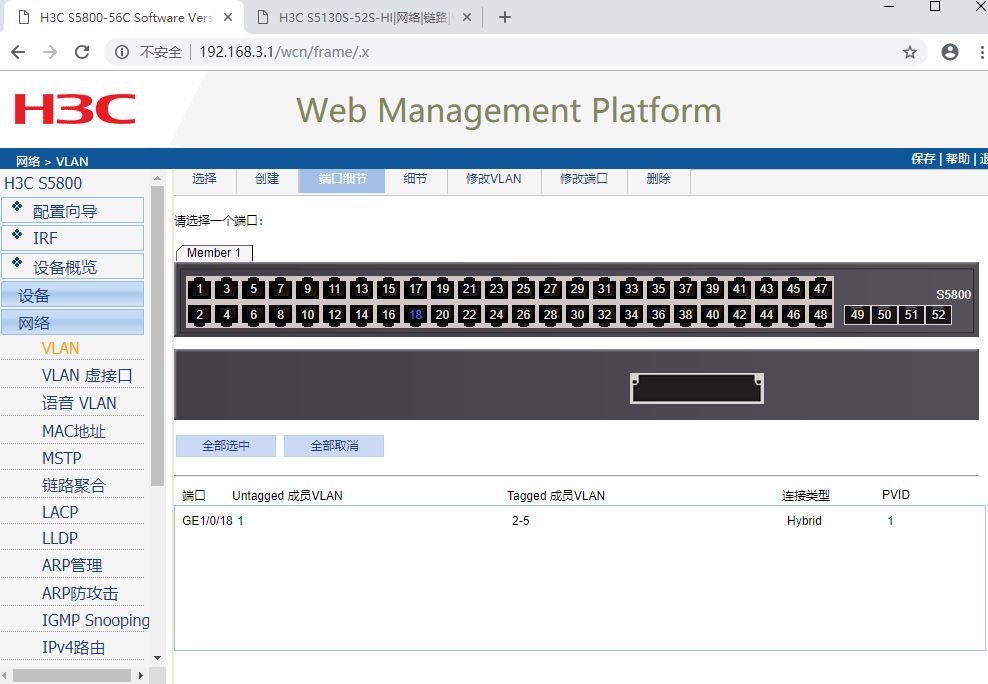The width and height of the screenshot is (988, 684).
Task: Select port 16 on the switch panel
Action: pyautogui.click(x=389, y=314)
